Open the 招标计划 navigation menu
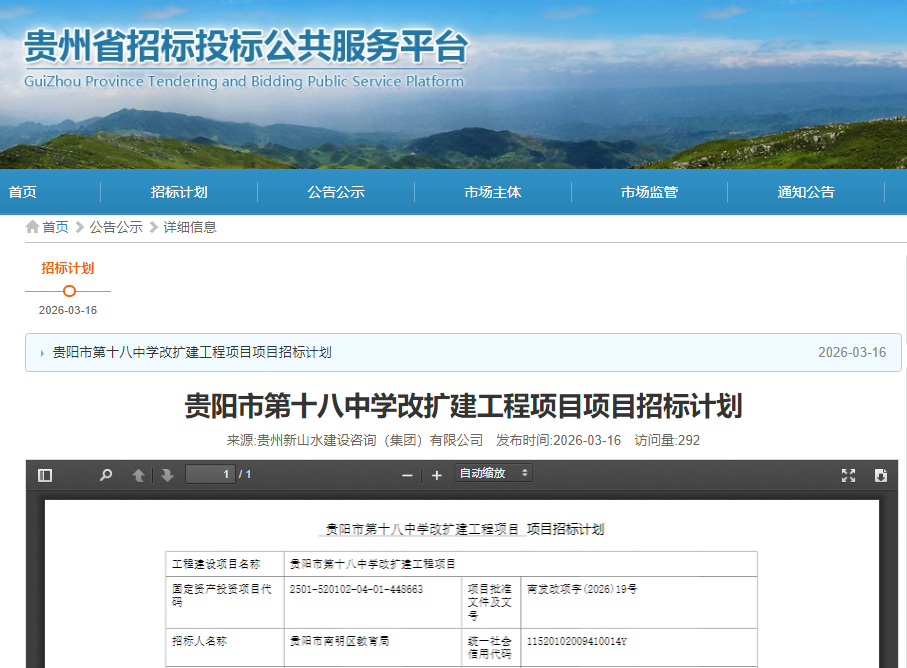The height and width of the screenshot is (668, 907). point(179,191)
